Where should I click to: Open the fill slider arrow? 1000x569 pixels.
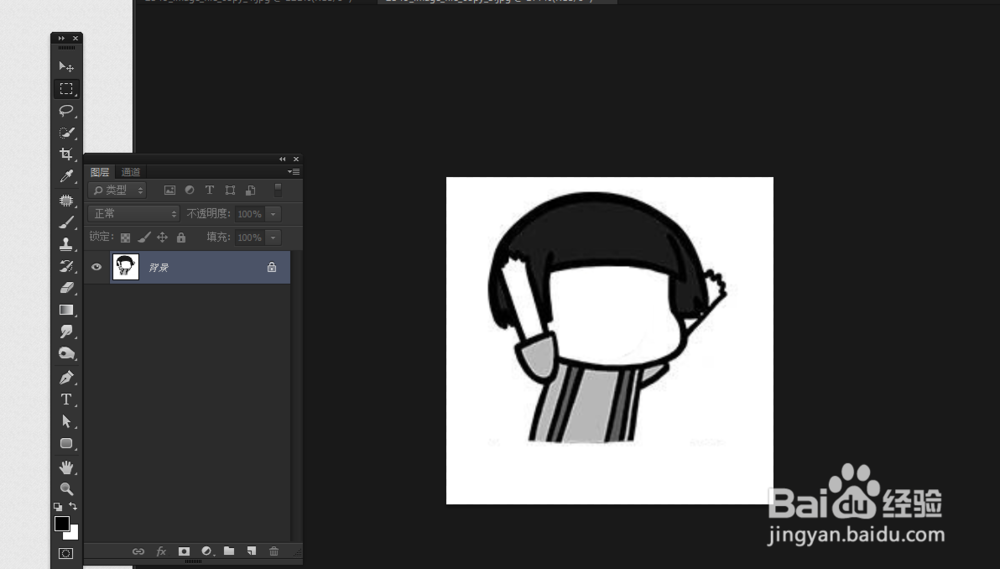tap(273, 237)
